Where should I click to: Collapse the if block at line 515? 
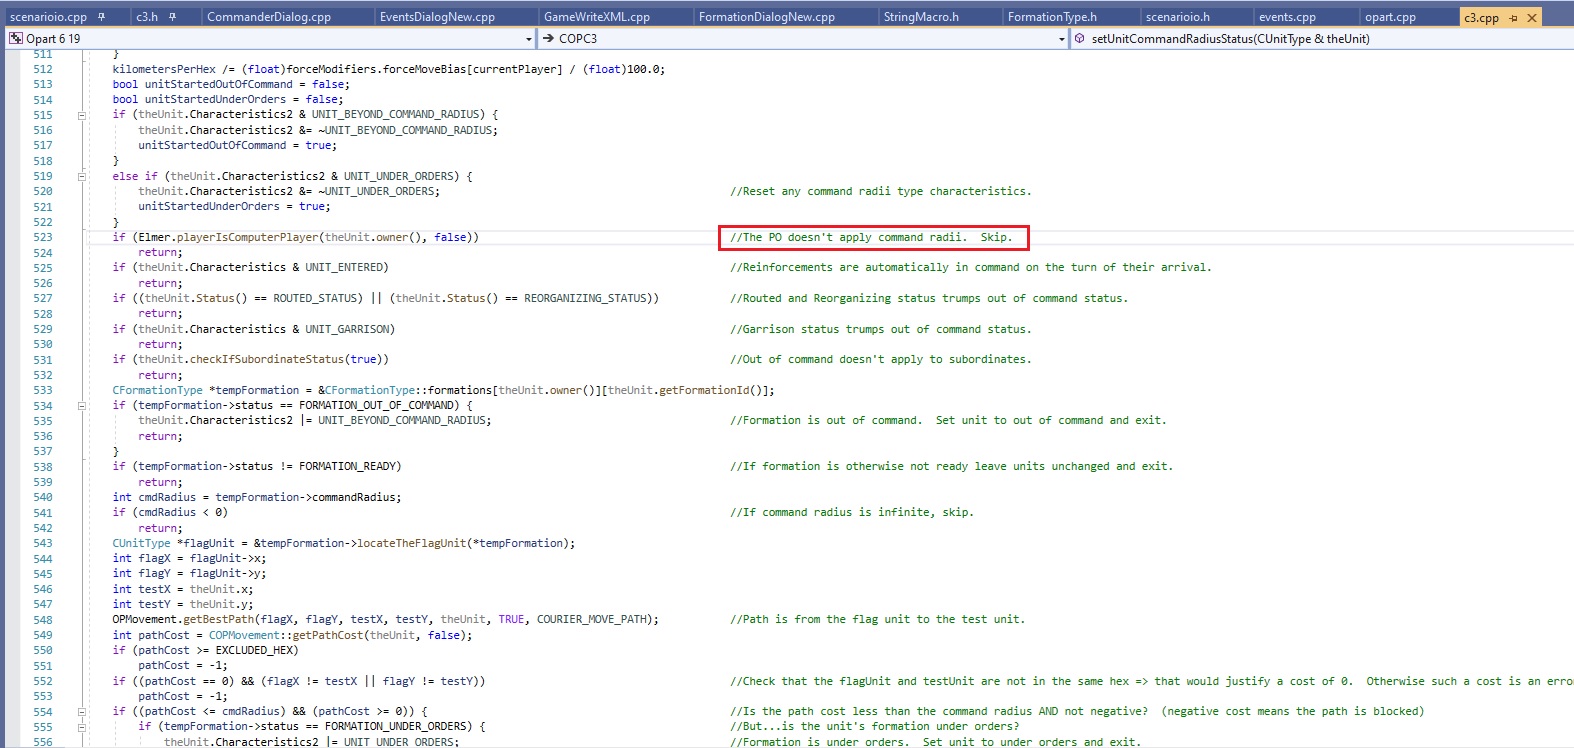82,115
